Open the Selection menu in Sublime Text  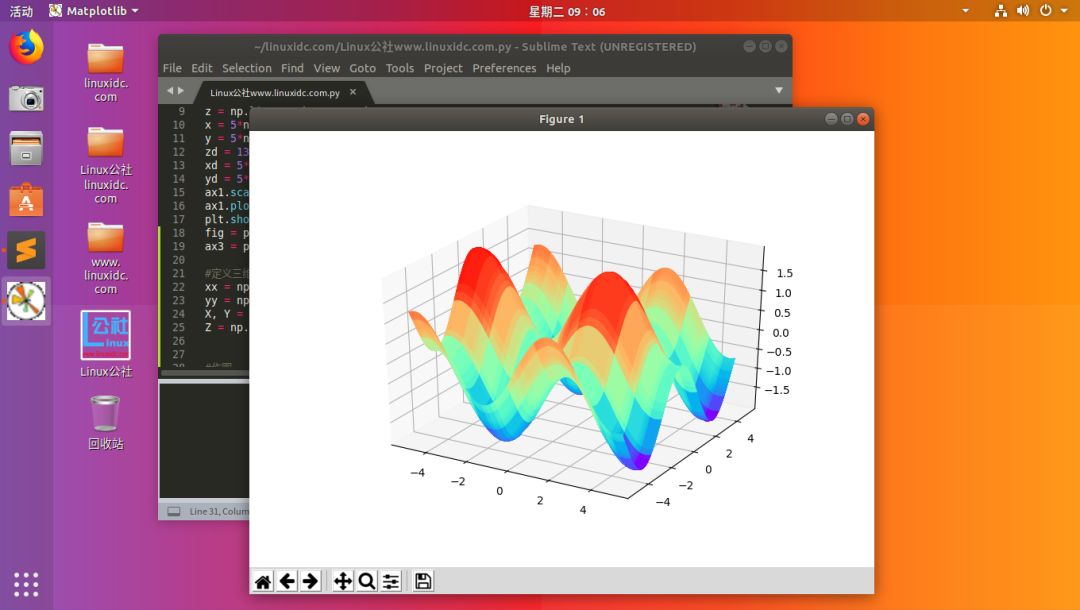click(247, 68)
